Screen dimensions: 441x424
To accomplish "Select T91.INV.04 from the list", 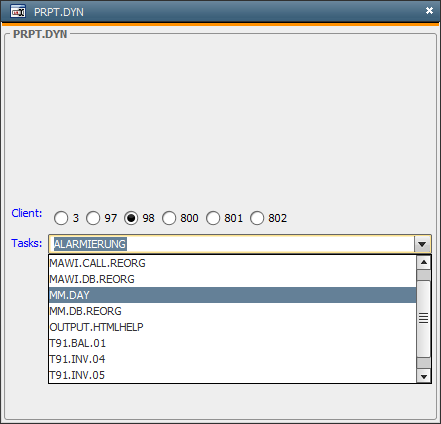I will (x=232, y=359).
